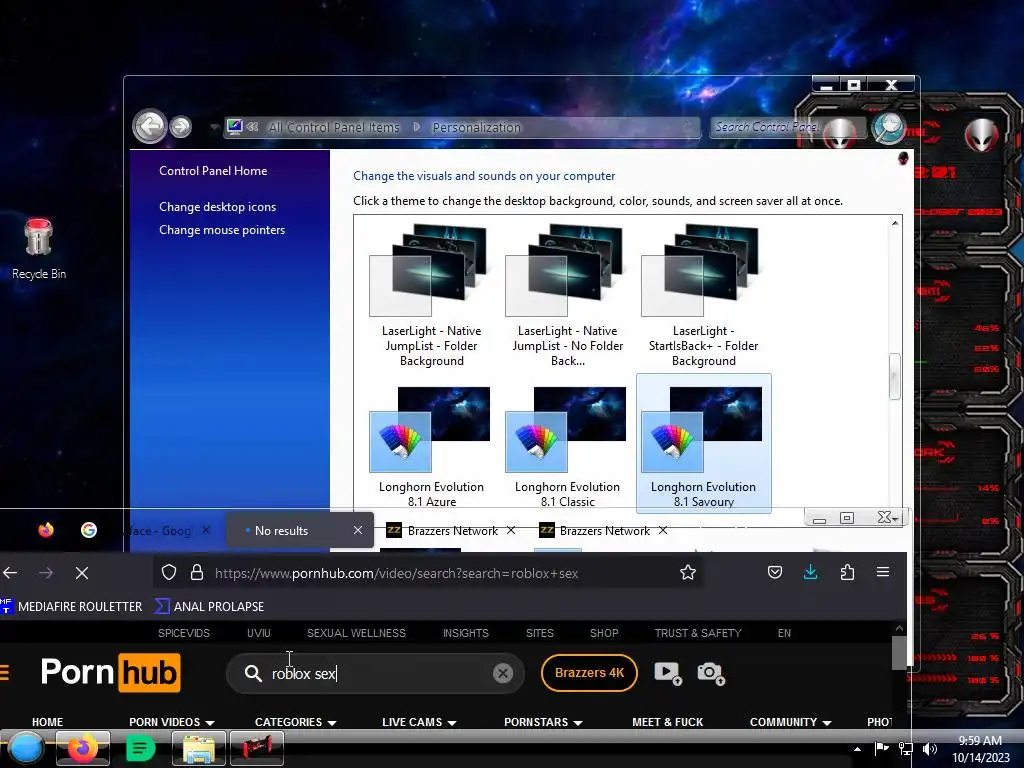Click the browser Forward arrow
The height and width of the screenshot is (768, 1024).
pos(46,573)
